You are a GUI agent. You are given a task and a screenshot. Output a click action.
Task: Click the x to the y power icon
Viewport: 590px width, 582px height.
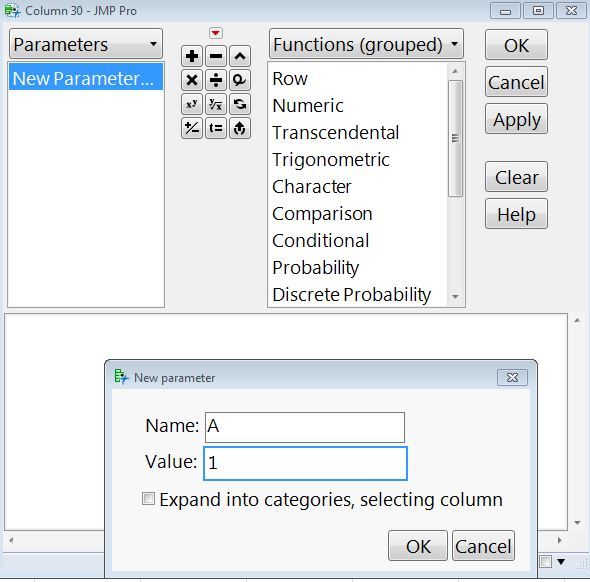tap(192, 104)
